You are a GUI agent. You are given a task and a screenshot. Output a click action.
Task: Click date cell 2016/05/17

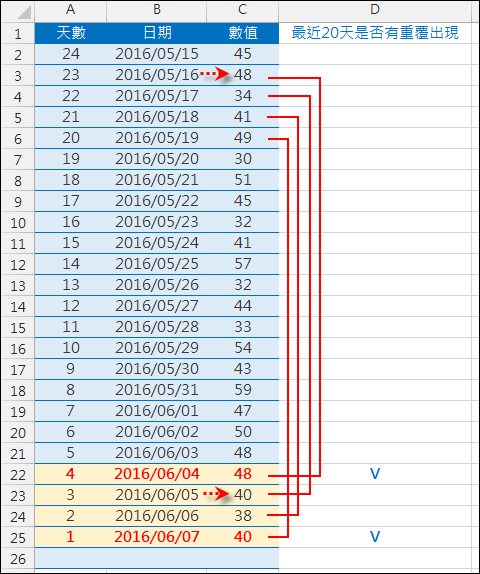(157, 96)
